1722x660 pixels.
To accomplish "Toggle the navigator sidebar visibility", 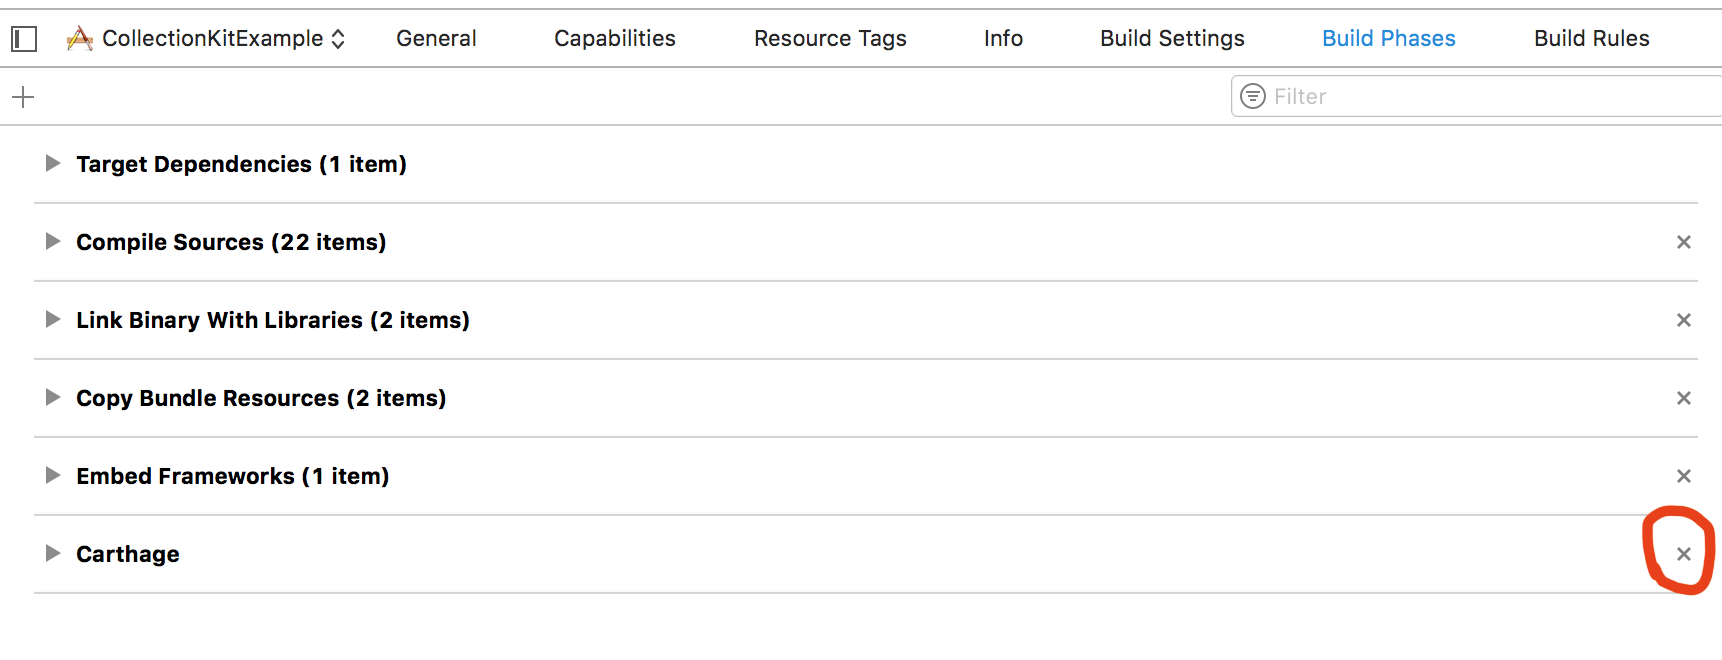I will click(22, 37).
